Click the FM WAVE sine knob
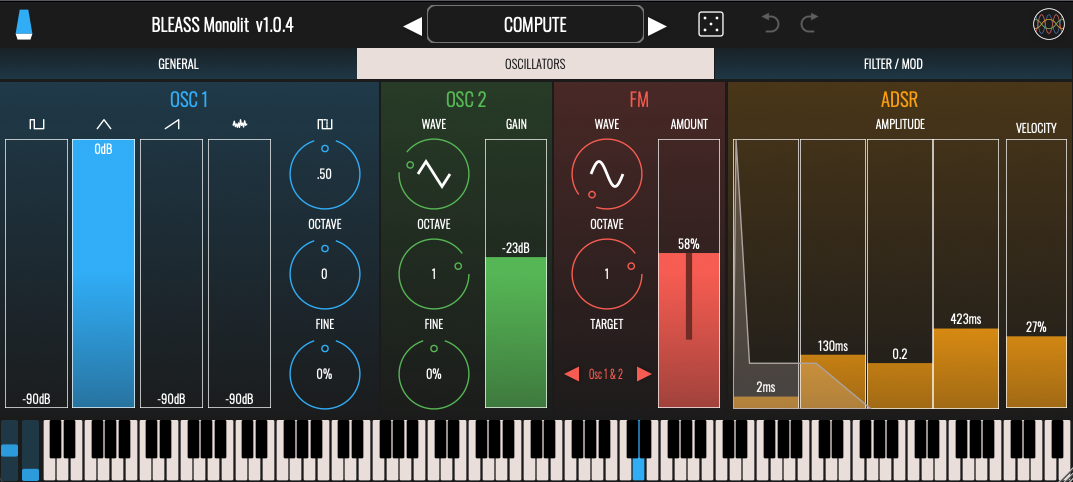 (x=607, y=174)
